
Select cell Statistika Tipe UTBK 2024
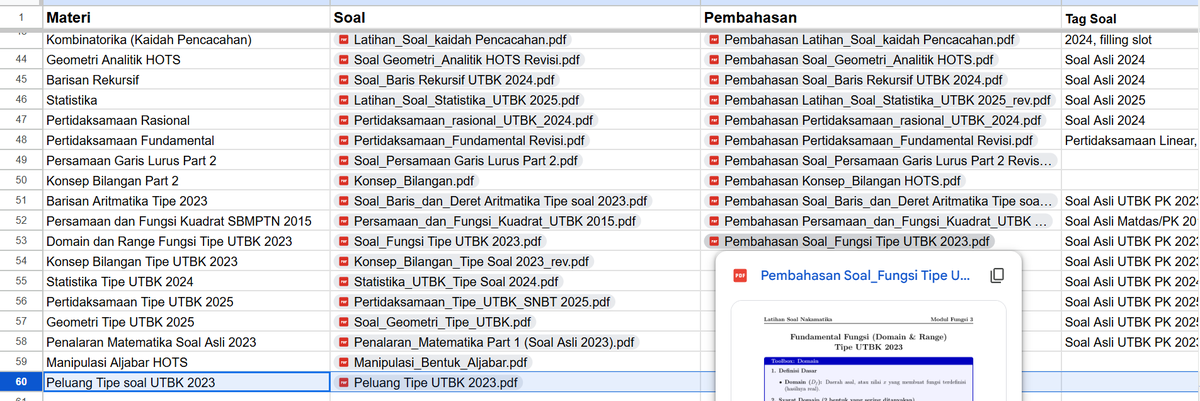[x=185, y=282]
